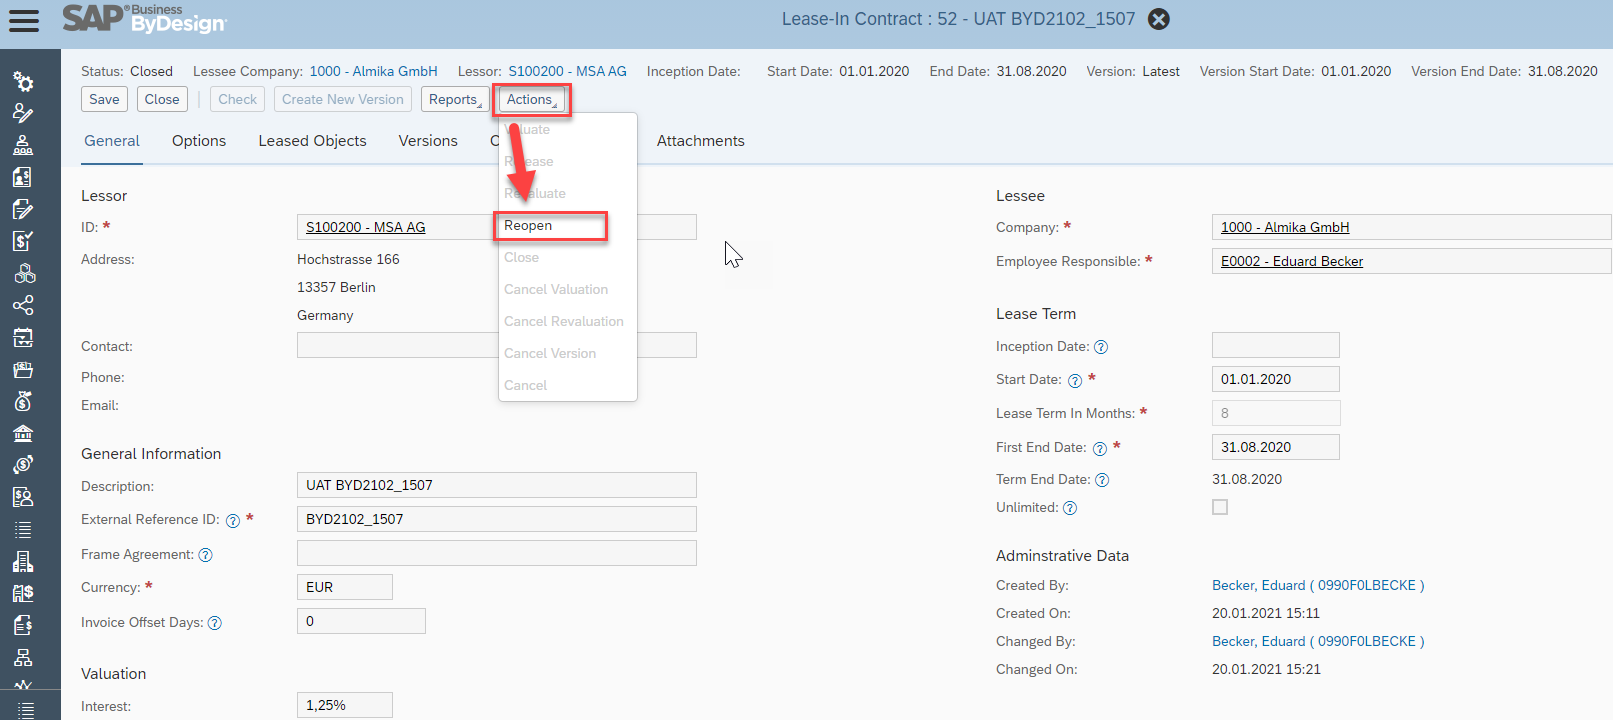Open the hamburger main menu

(x=23, y=20)
